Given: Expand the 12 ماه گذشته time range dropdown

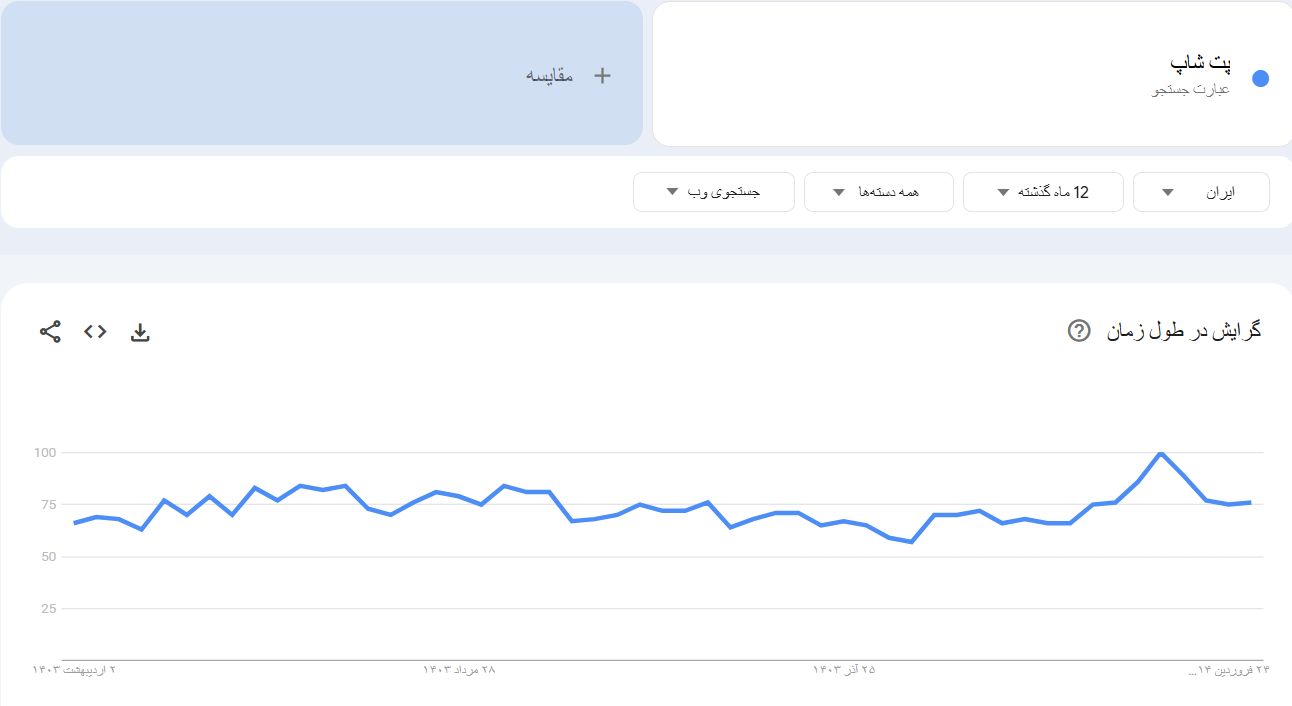Looking at the screenshot, I should pos(1043,192).
